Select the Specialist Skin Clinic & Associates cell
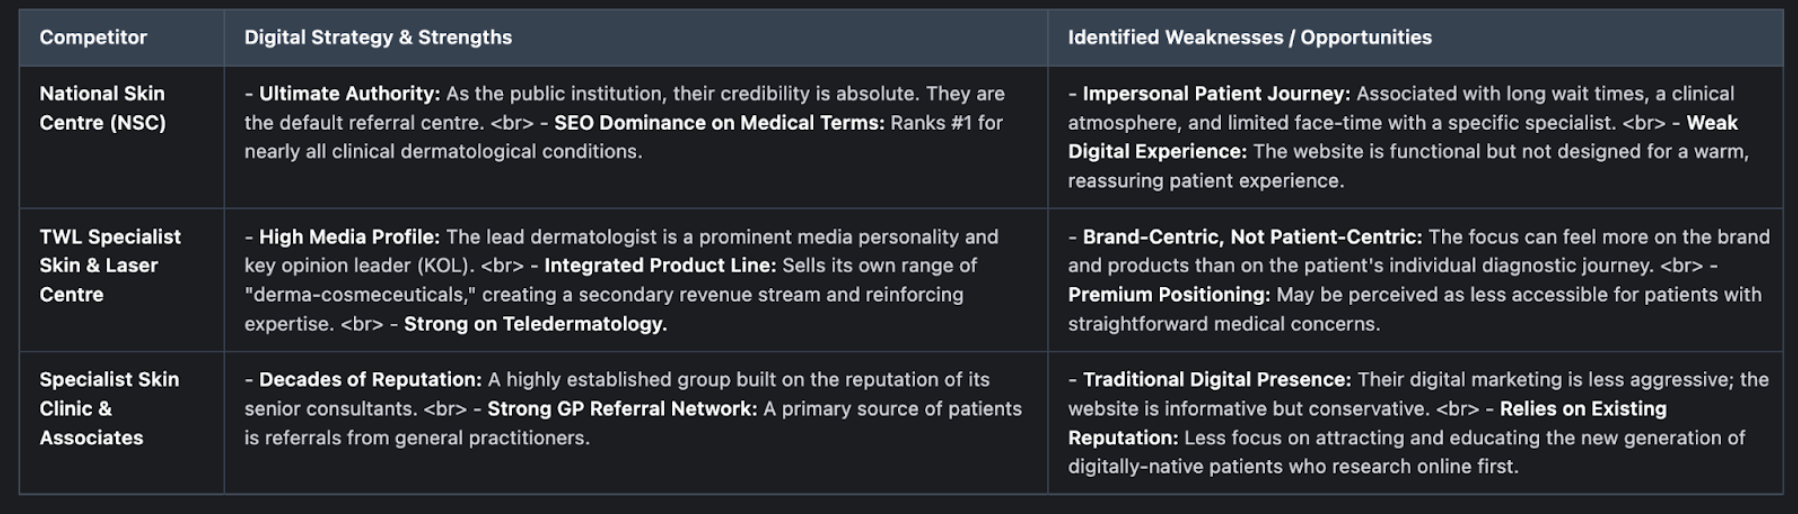The width and height of the screenshot is (1798, 514). click(109, 408)
